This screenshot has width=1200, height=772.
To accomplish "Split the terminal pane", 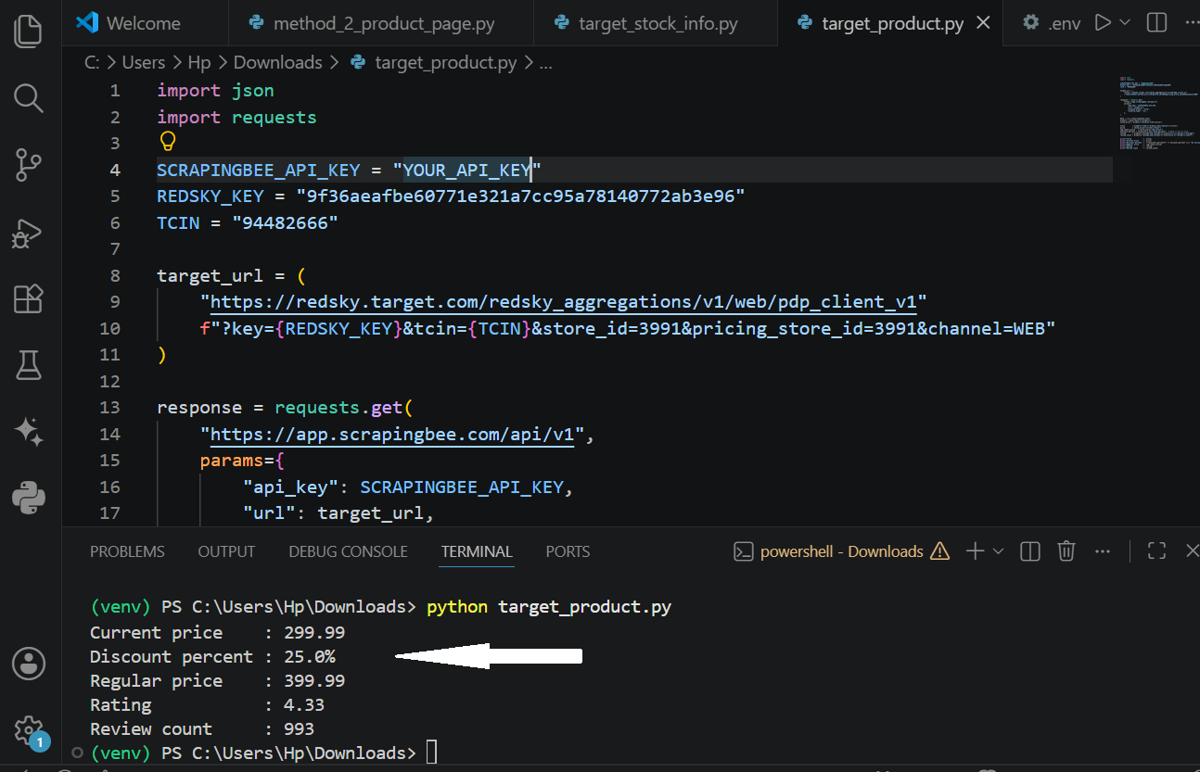I will click(x=1031, y=551).
